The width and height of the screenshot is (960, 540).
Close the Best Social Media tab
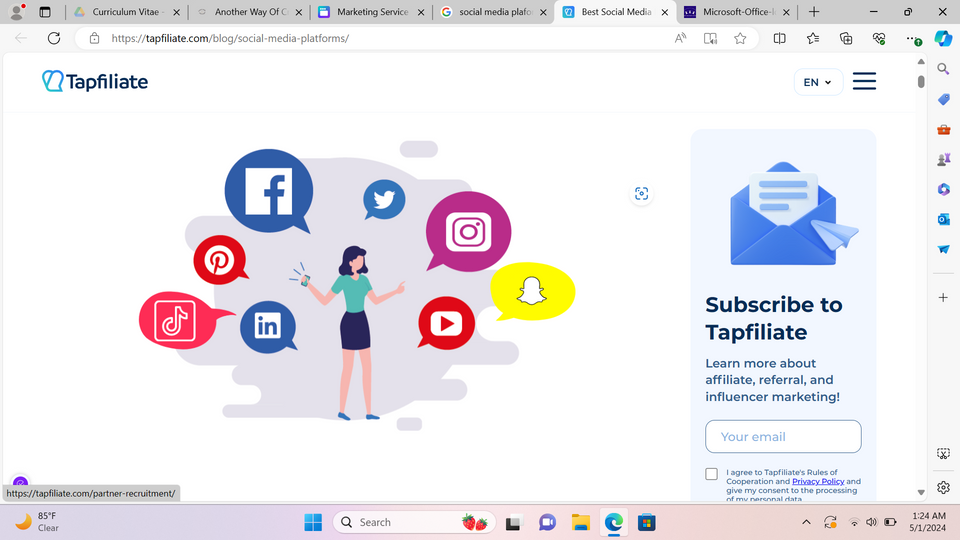(x=665, y=12)
